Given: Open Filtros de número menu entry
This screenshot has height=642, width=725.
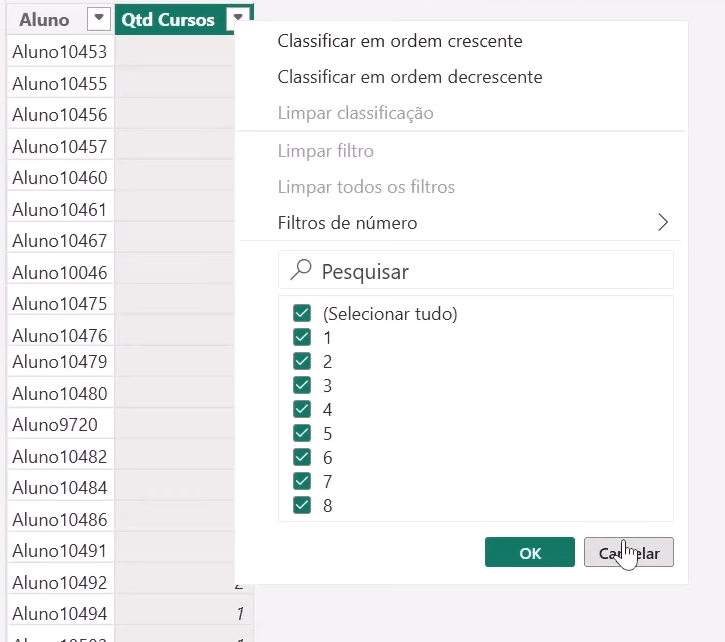Looking at the screenshot, I should (x=347, y=223).
